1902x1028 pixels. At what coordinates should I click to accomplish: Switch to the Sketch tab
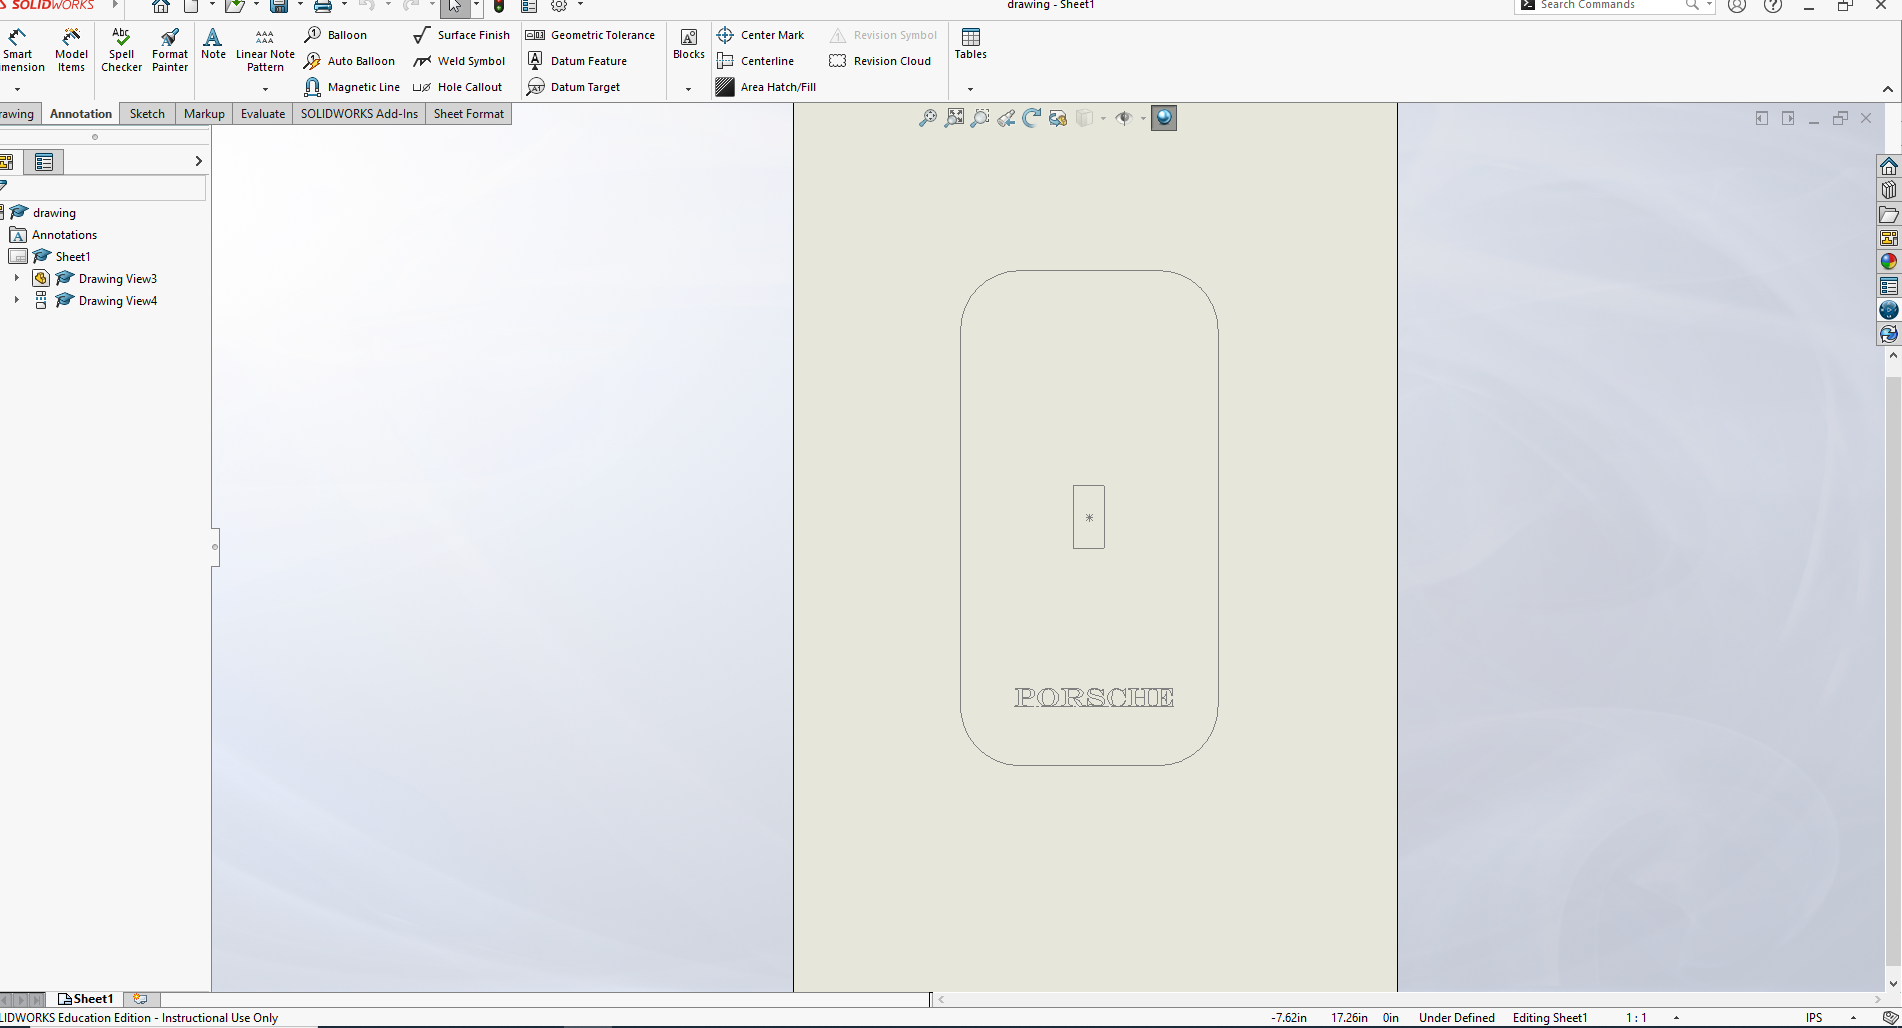[x=147, y=114]
